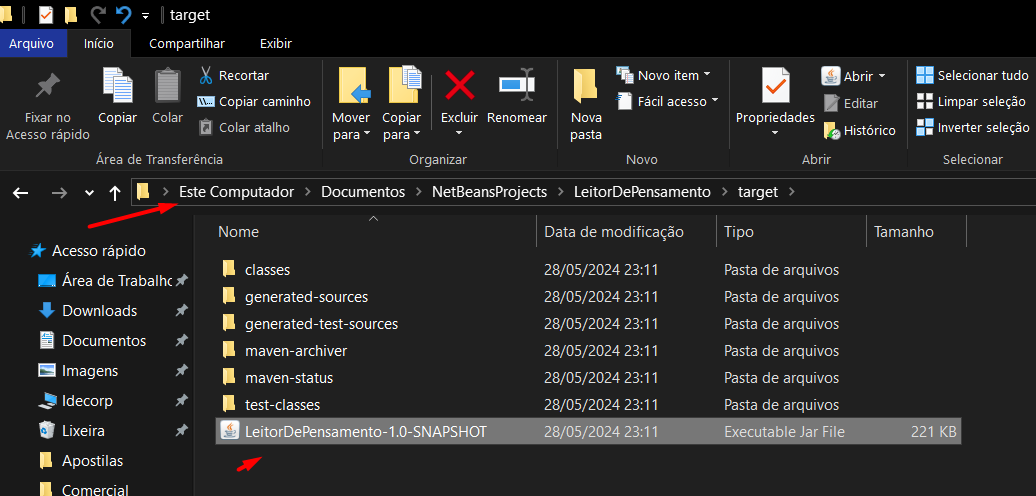Switch to the Início tab
This screenshot has height=496, width=1036.
click(98, 44)
